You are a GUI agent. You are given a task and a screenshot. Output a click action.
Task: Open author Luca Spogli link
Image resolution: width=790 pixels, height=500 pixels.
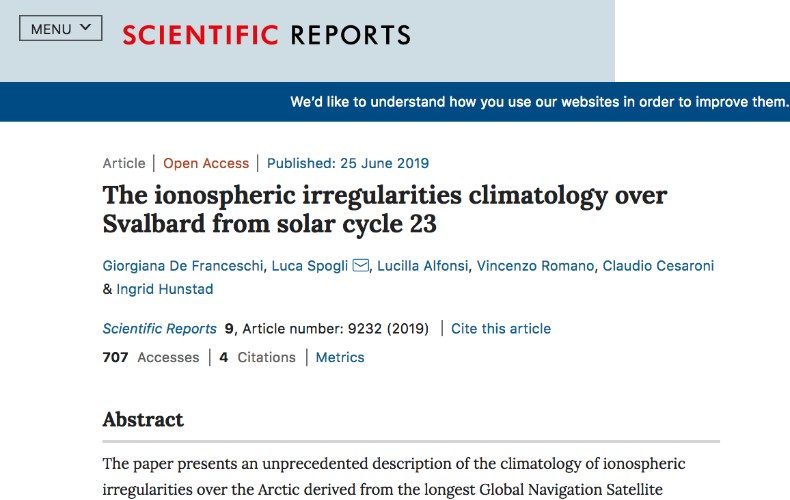(x=310, y=266)
